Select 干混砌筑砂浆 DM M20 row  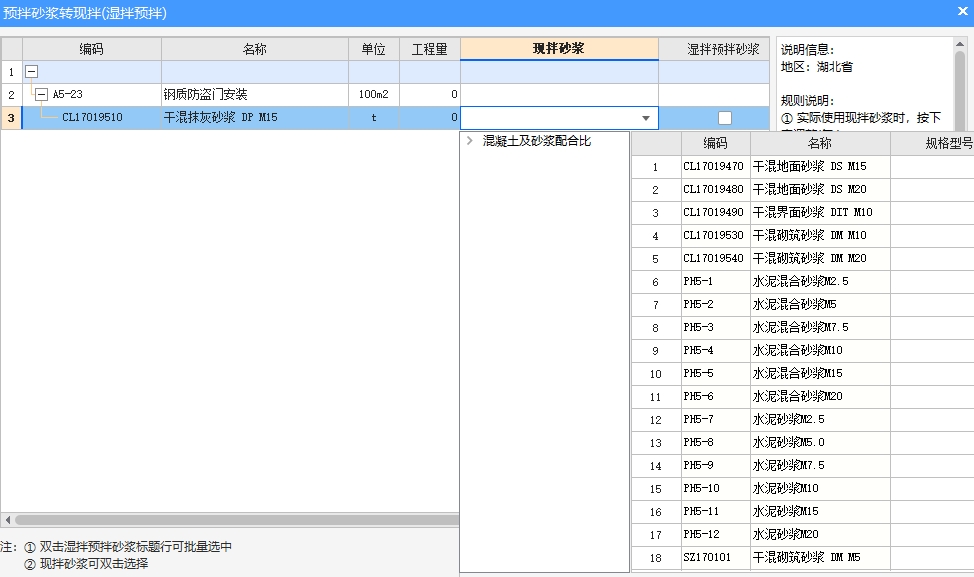point(803,258)
